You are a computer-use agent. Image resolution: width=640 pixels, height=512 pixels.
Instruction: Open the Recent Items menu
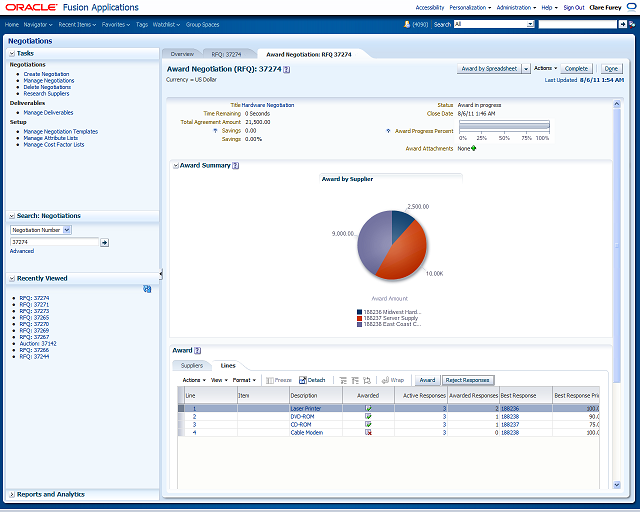click(77, 24)
